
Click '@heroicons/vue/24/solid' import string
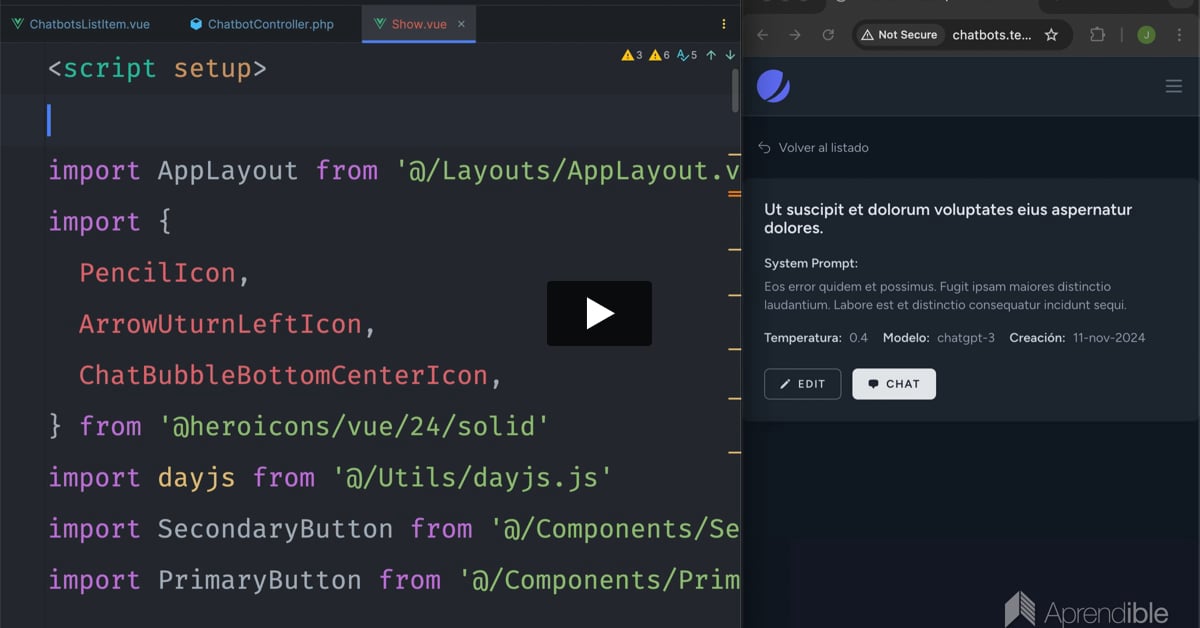(354, 426)
